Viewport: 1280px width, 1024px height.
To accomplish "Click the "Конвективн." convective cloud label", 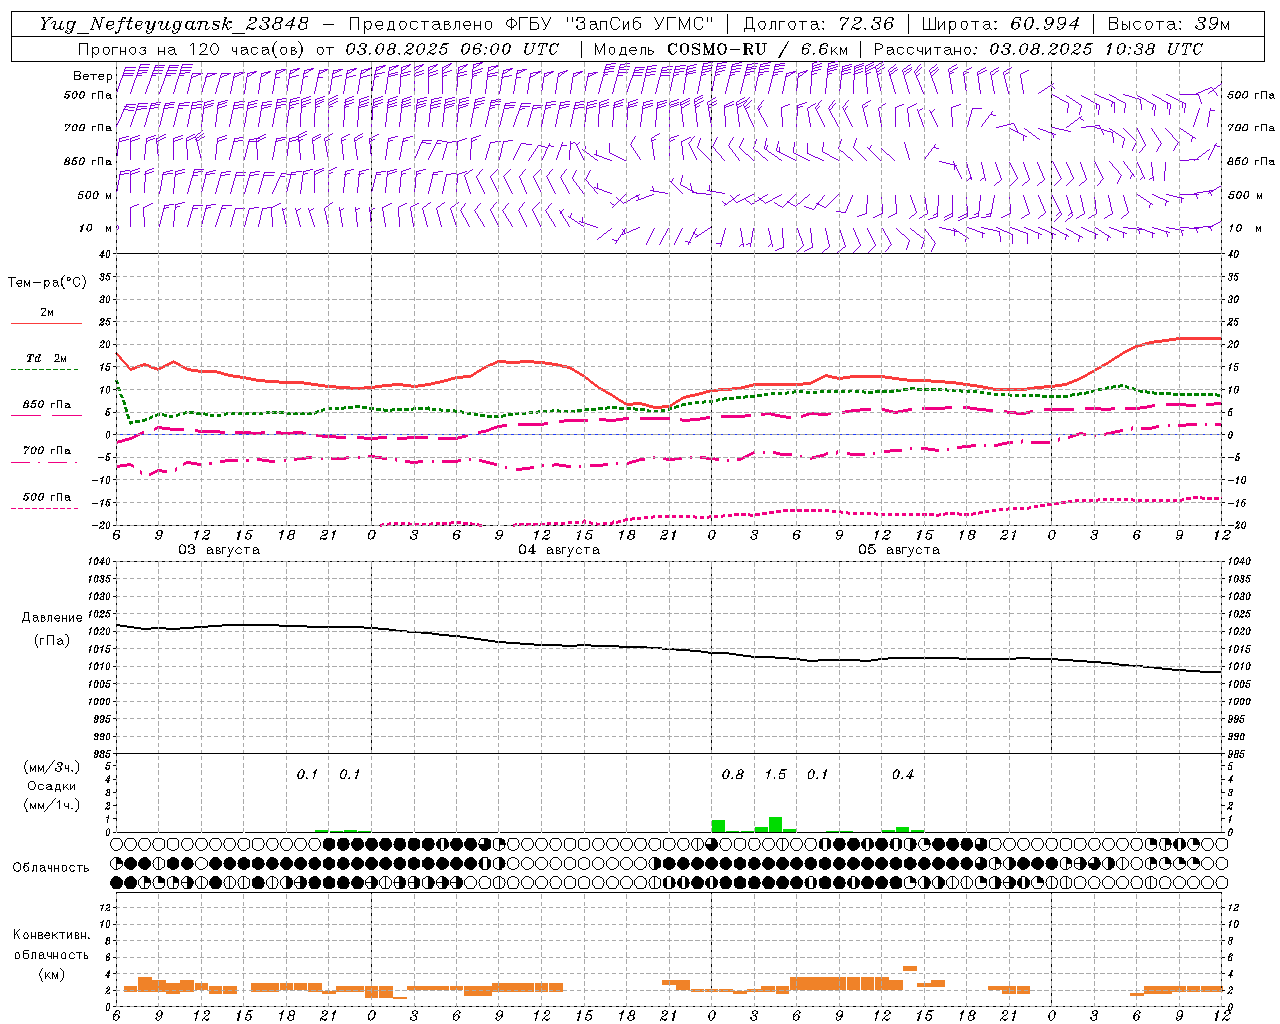I will click(x=51, y=935).
